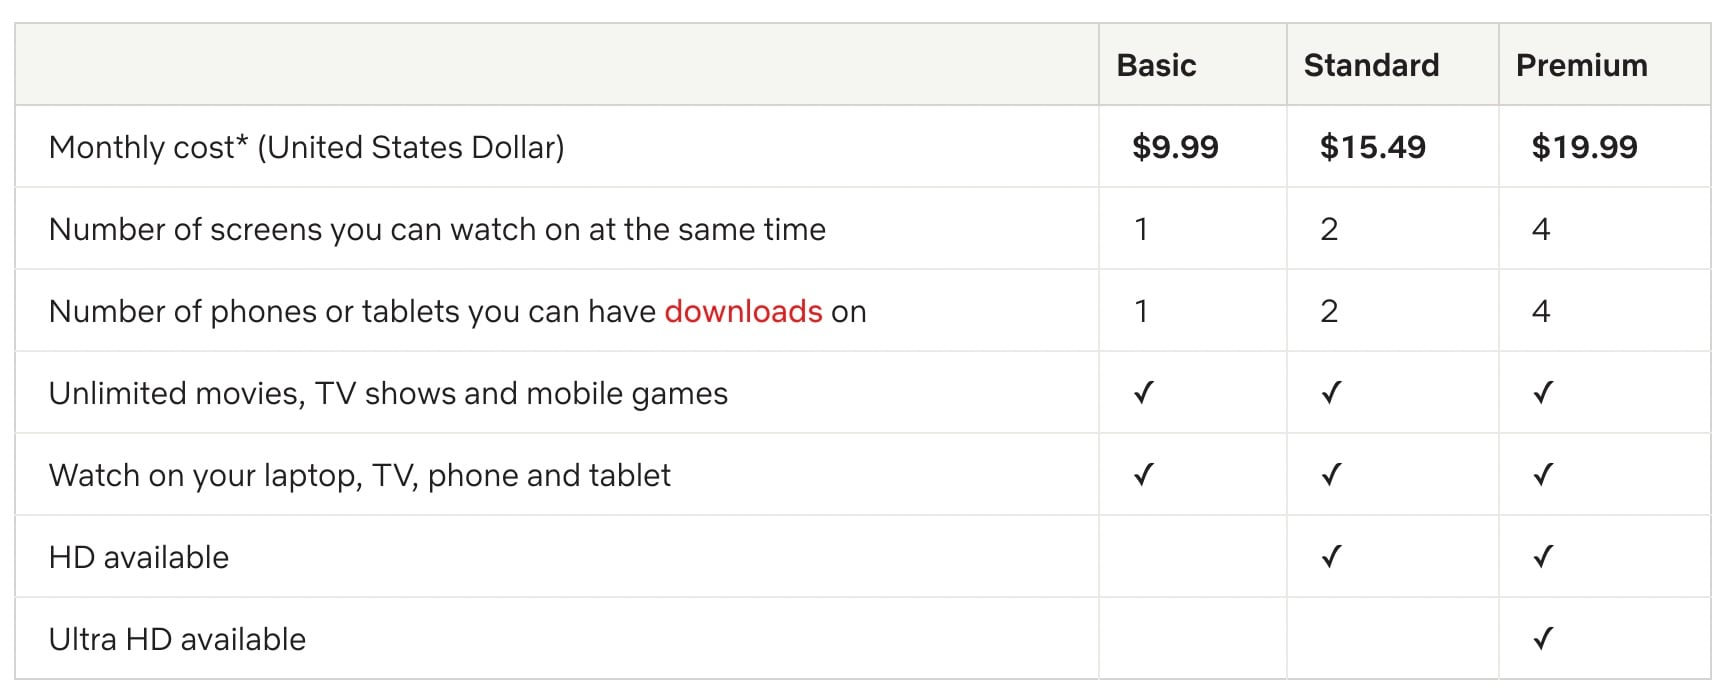Click Premium checkmark in Ultra HD row

point(1543,639)
